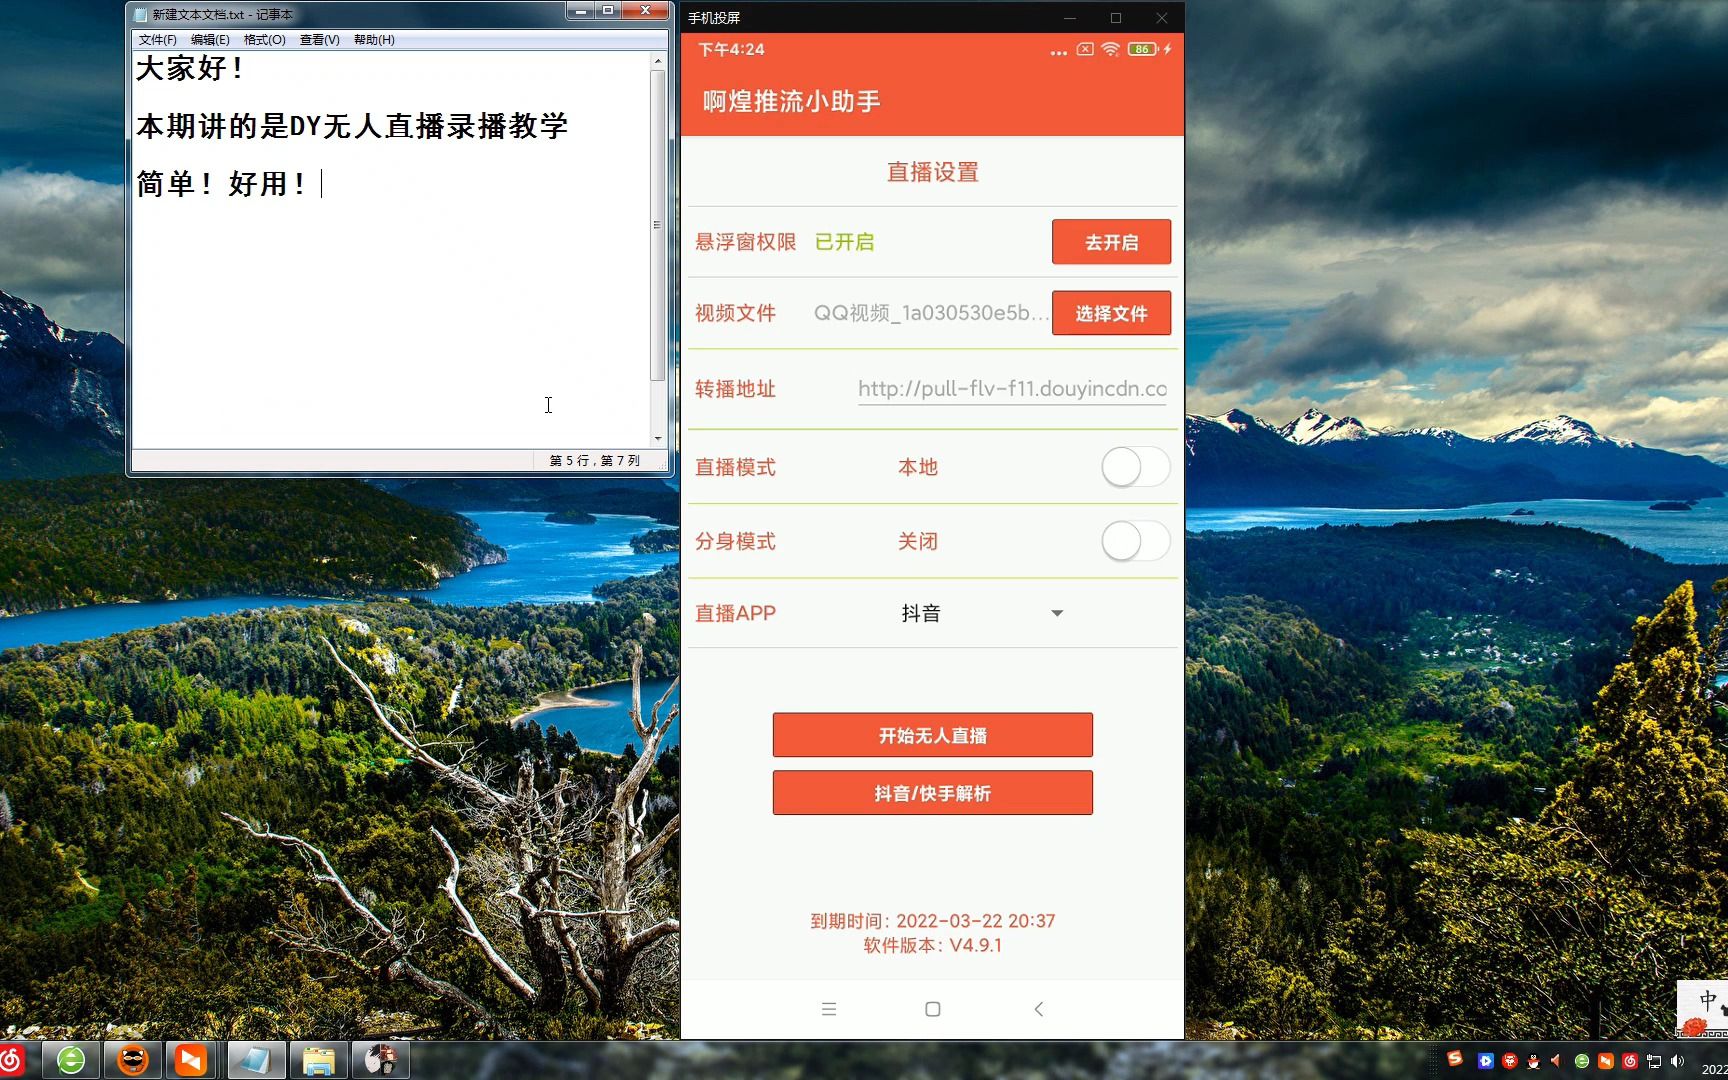Click the battery level indicator showing 86
Viewport: 1728px width, 1080px height.
coord(1141,49)
